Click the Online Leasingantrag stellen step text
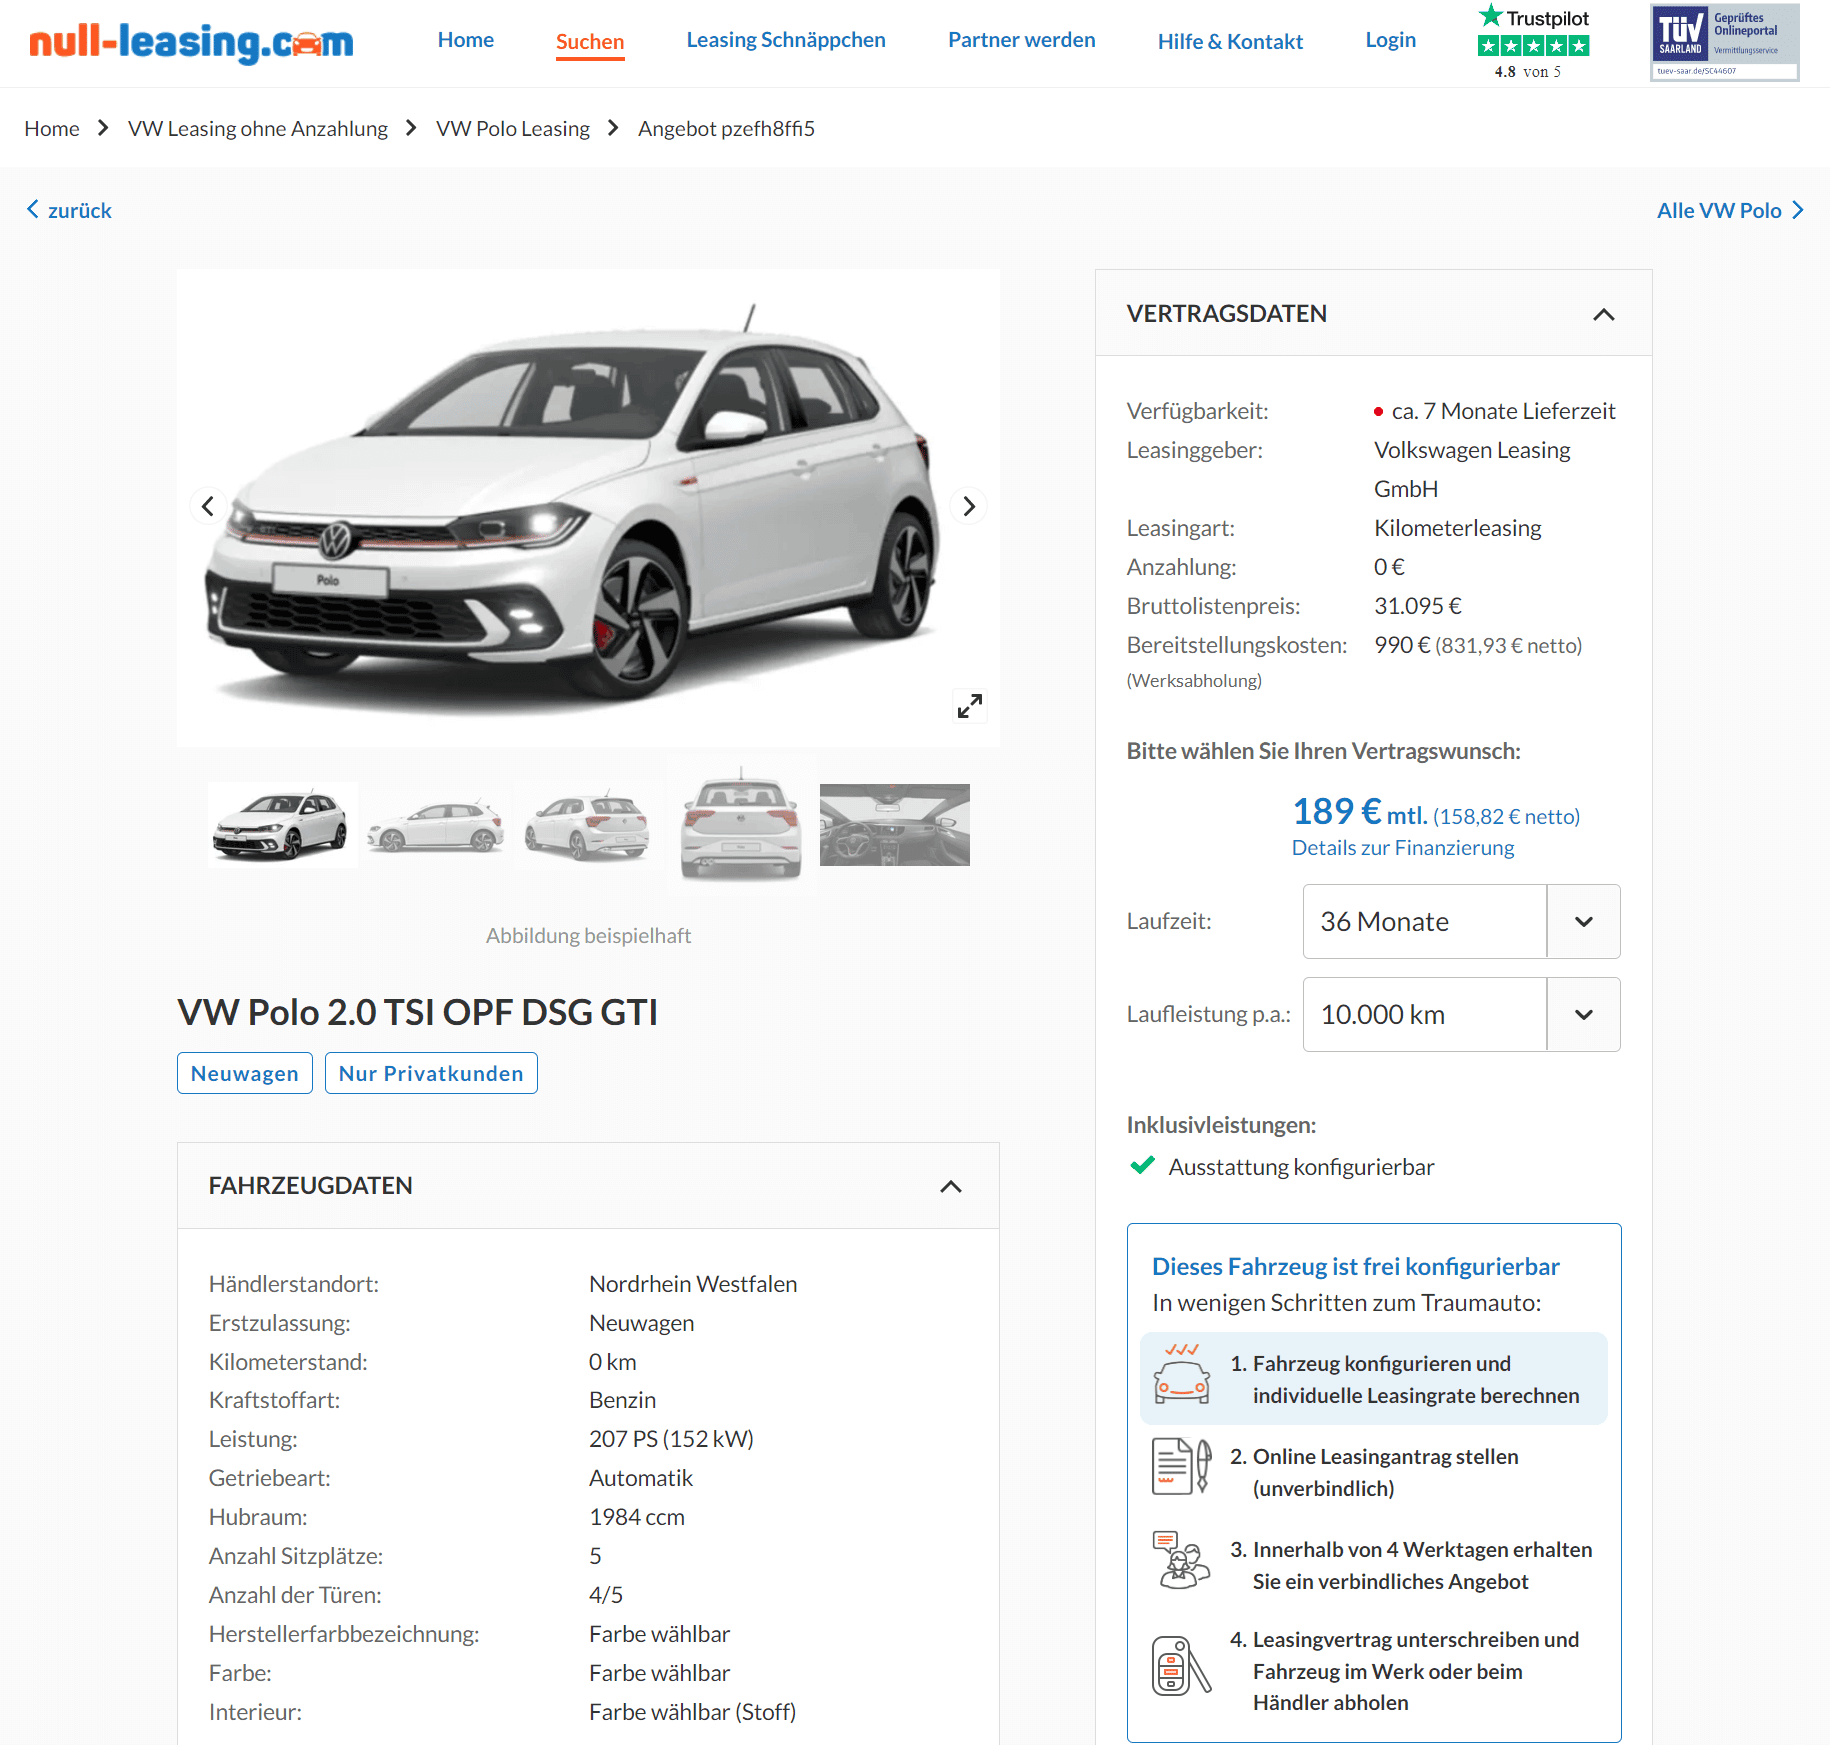 click(1385, 1472)
